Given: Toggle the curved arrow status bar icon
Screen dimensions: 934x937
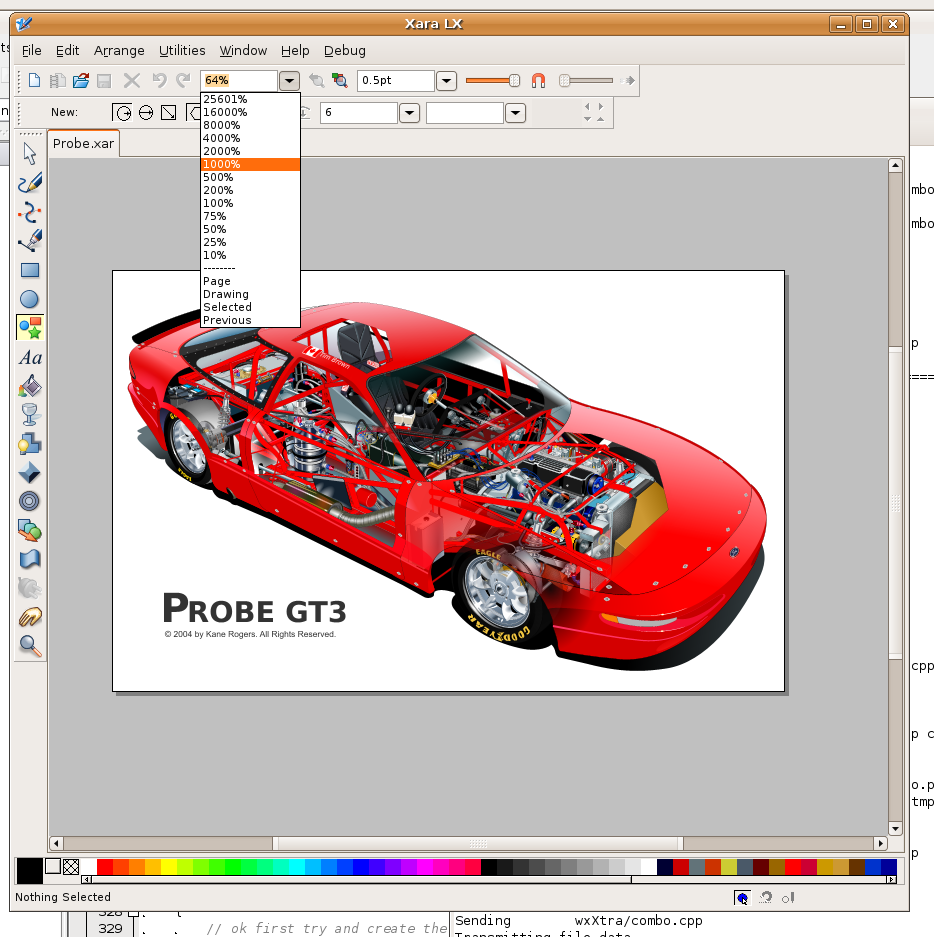Looking at the screenshot, I should pyautogui.click(x=765, y=898).
